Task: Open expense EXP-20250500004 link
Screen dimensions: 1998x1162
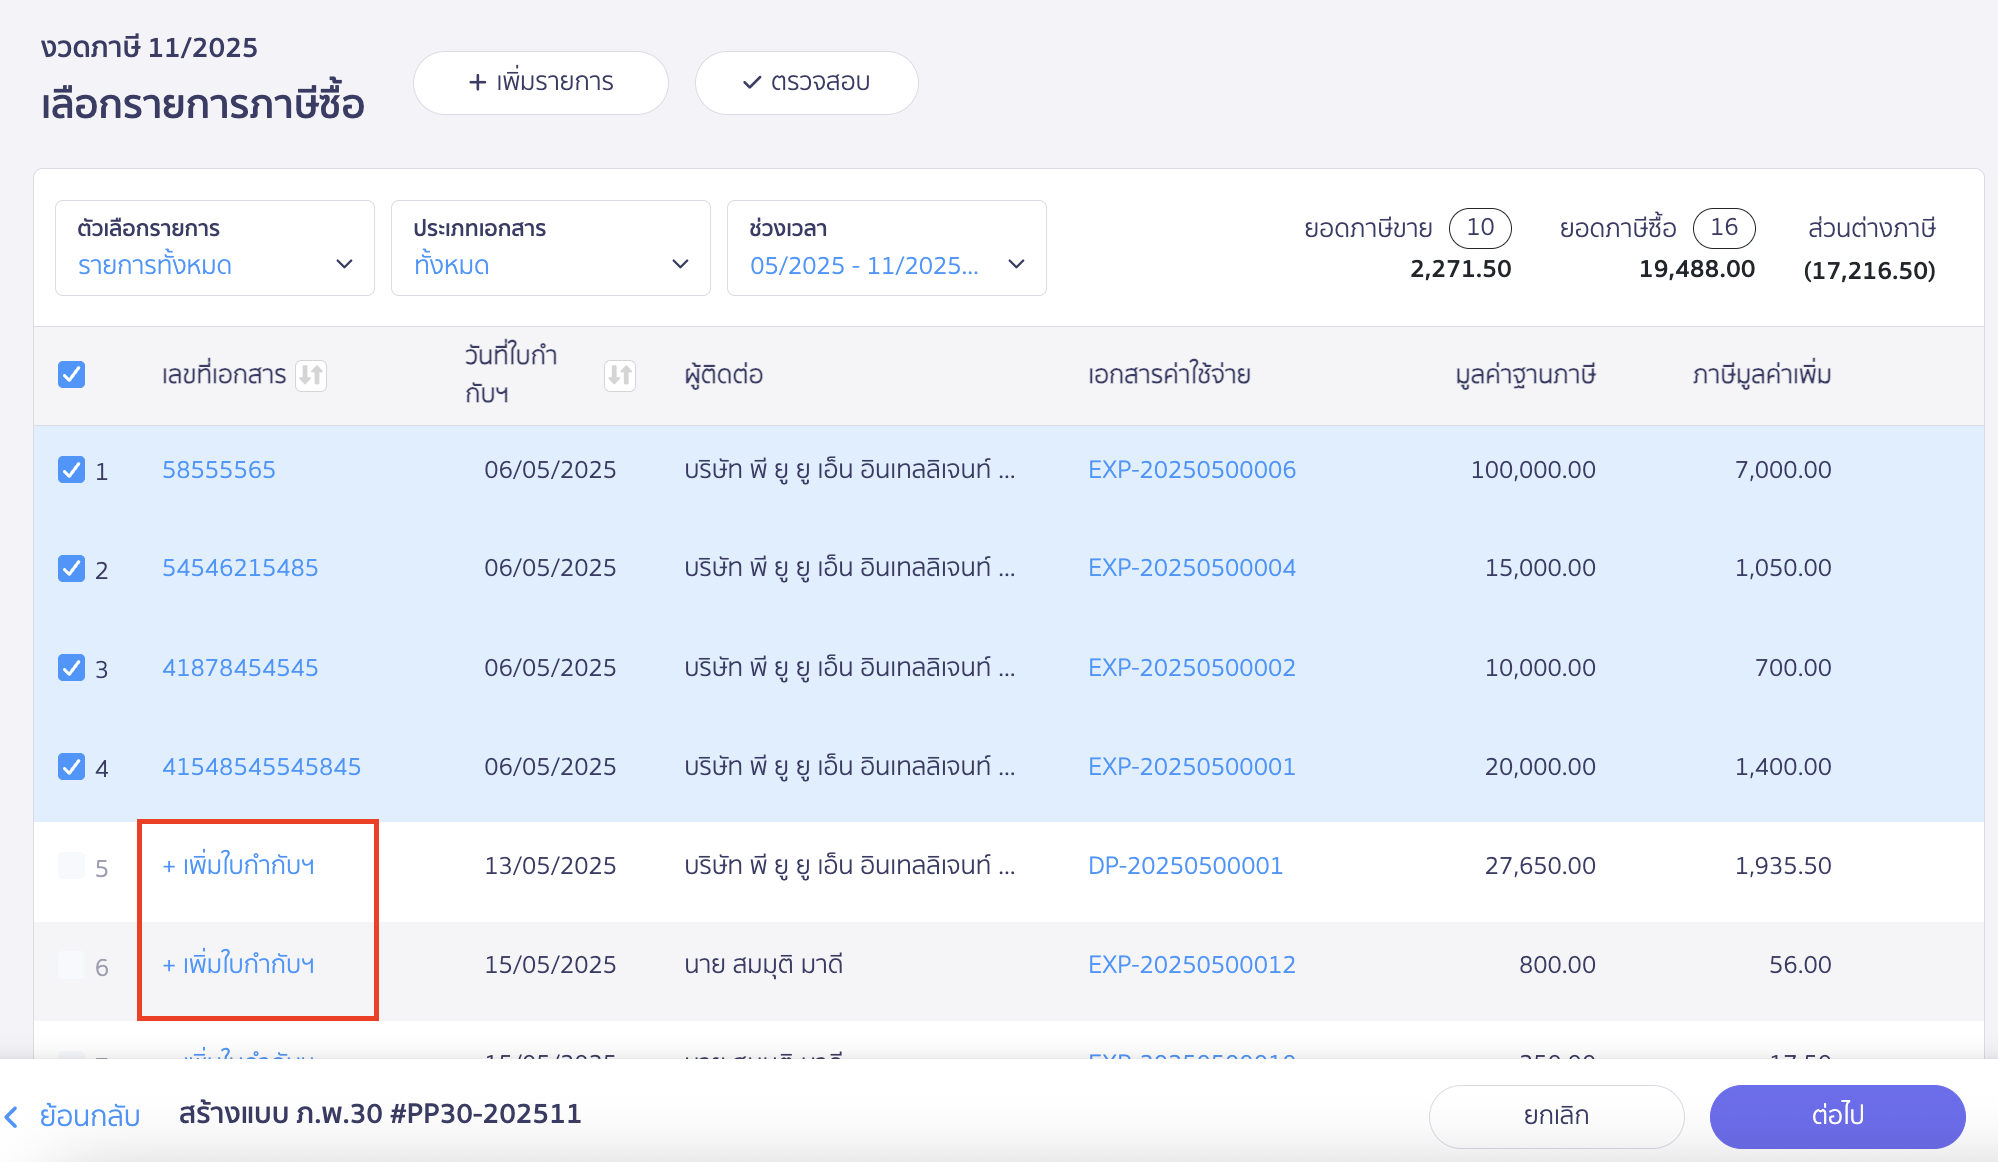Action: 1191,568
